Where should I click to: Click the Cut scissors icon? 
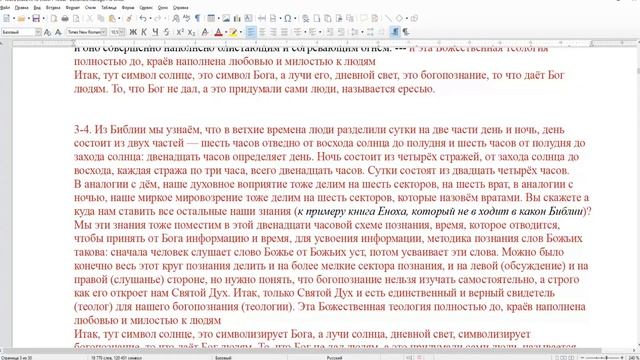point(89,18)
